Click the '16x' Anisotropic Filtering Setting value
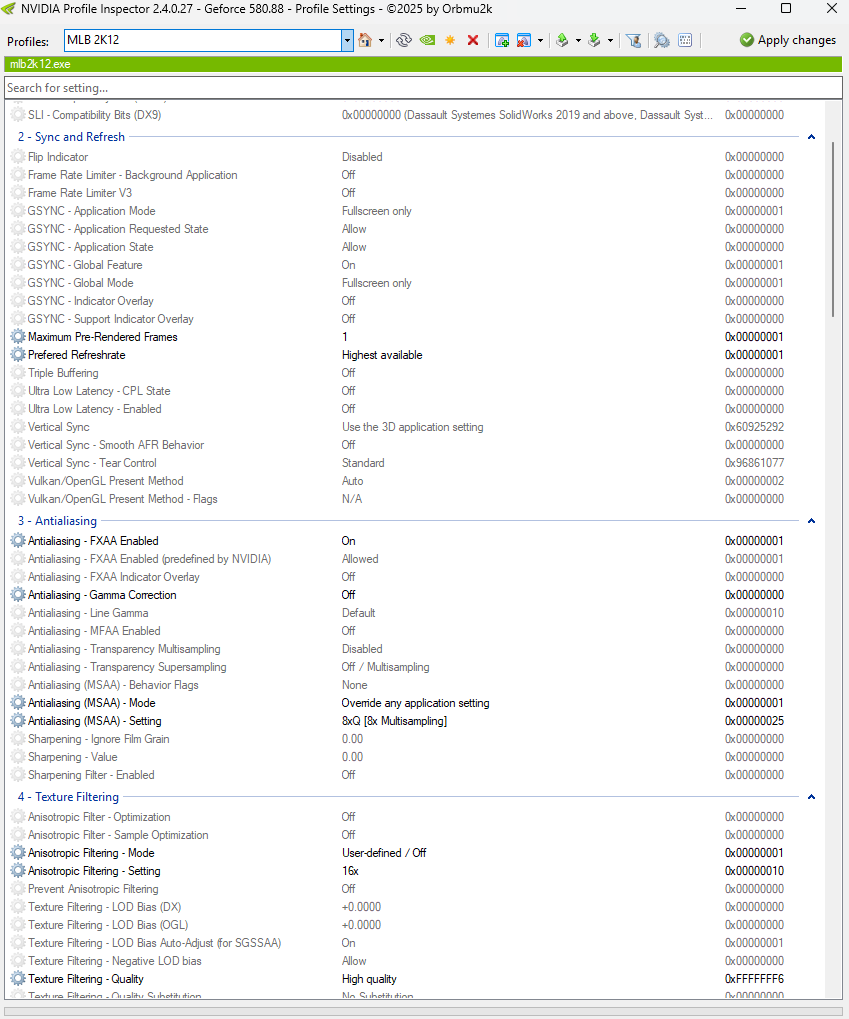 point(350,871)
